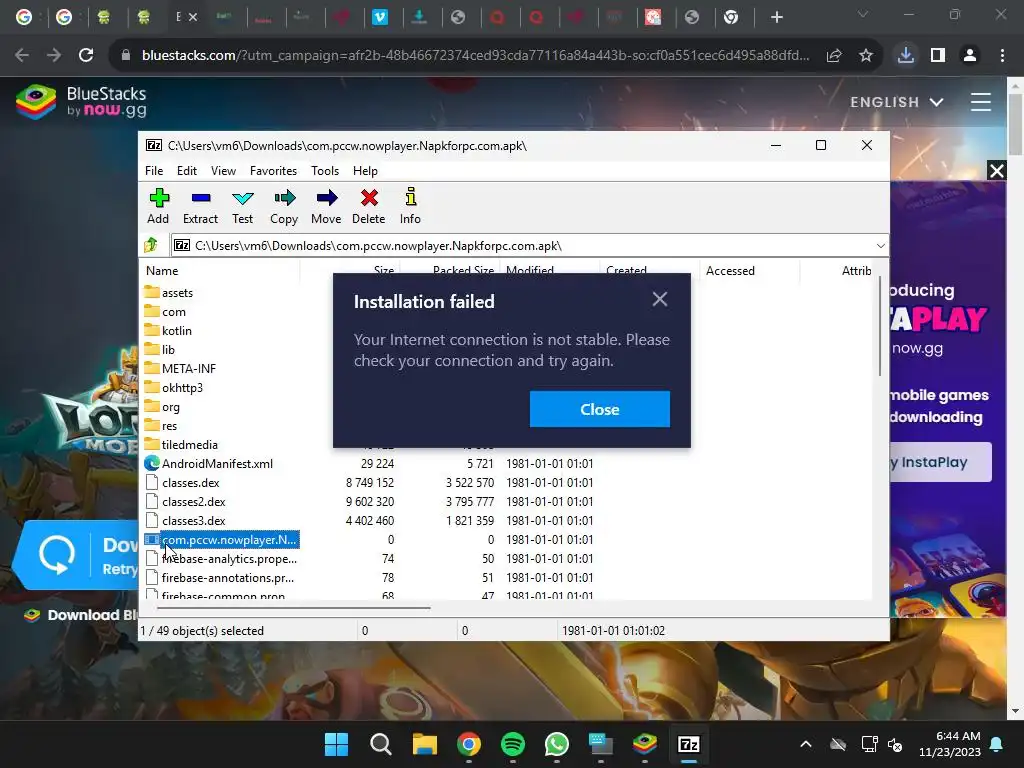Open the Favorites menu
Viewport: 1024px width, 768px height.
coord(273,170)
